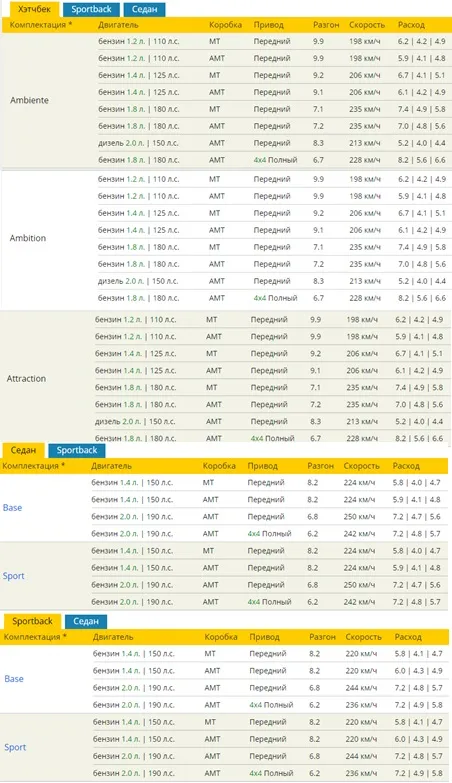Select the active Седан tab in middle table
Viewport: 452px width, 783px height.
point(23,450)
